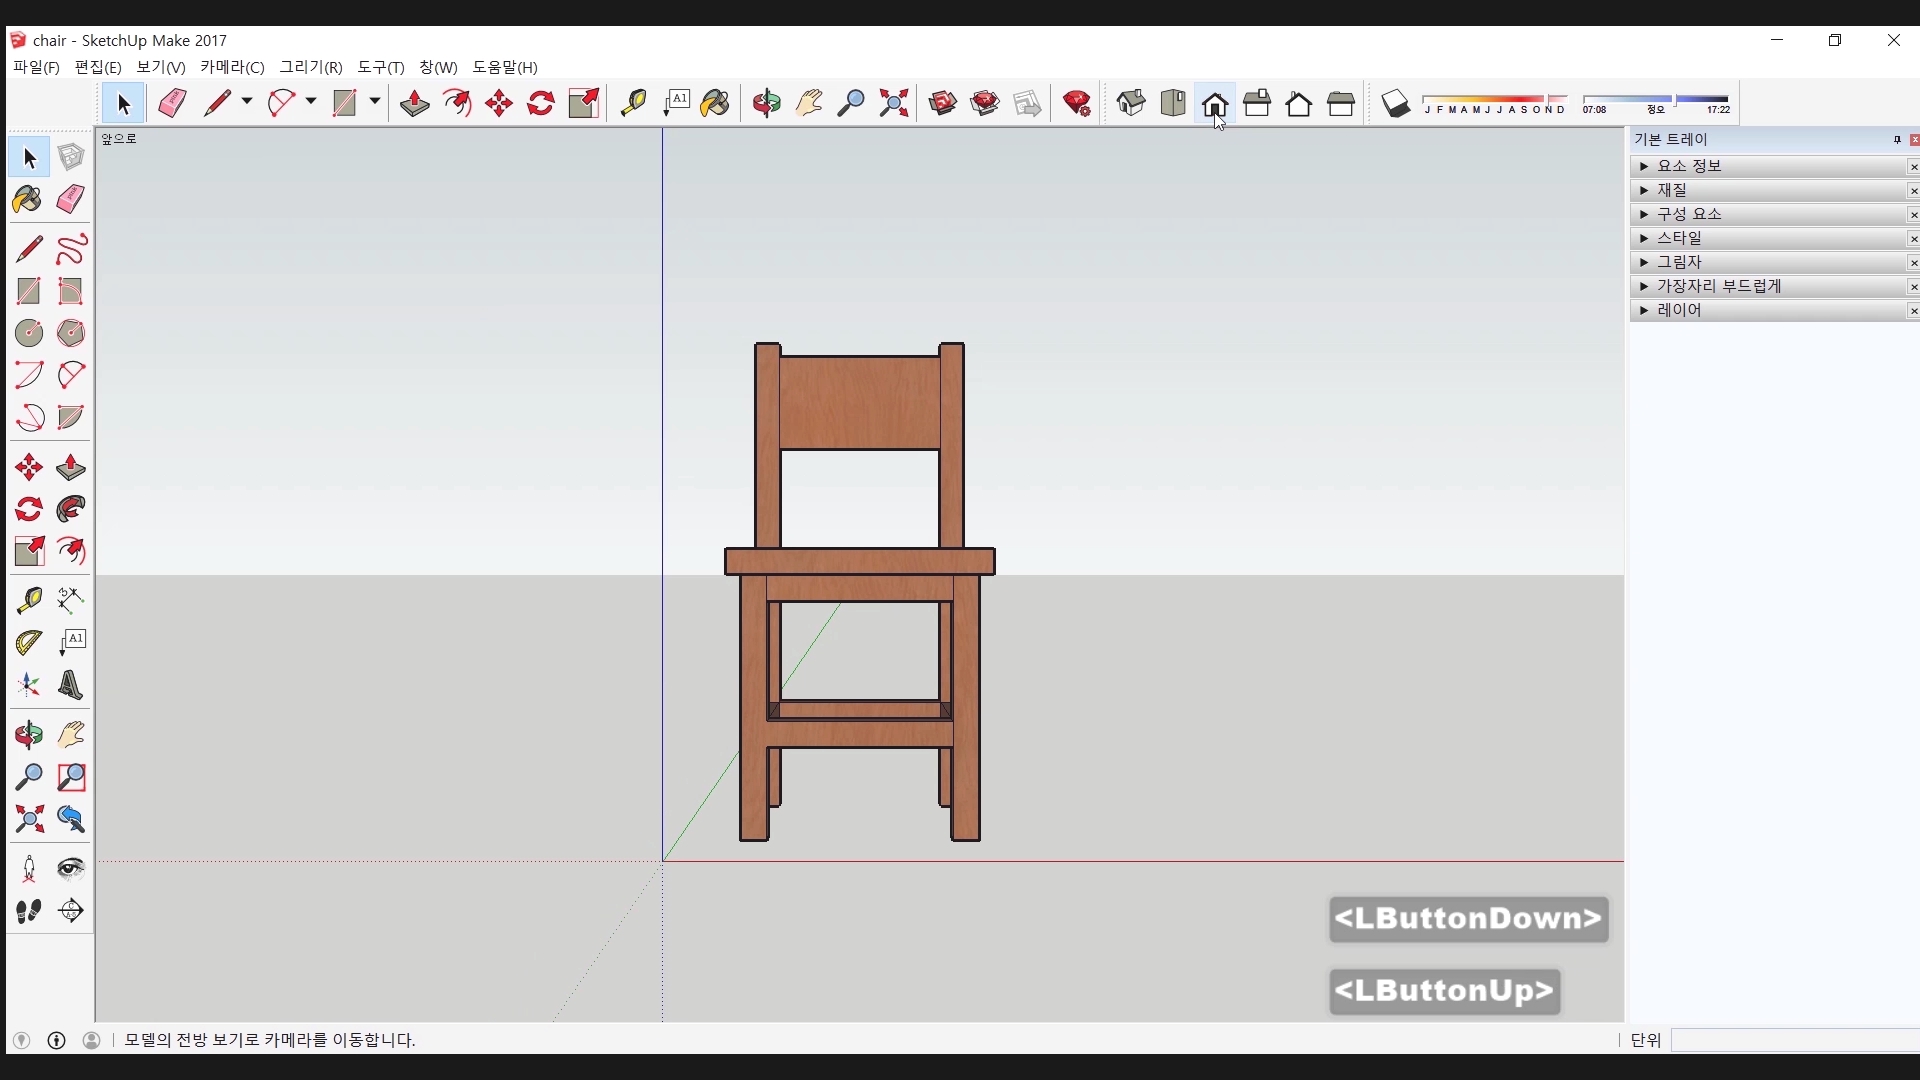Select the Push/Pull tool in top toolbar

tap(414, 103)
